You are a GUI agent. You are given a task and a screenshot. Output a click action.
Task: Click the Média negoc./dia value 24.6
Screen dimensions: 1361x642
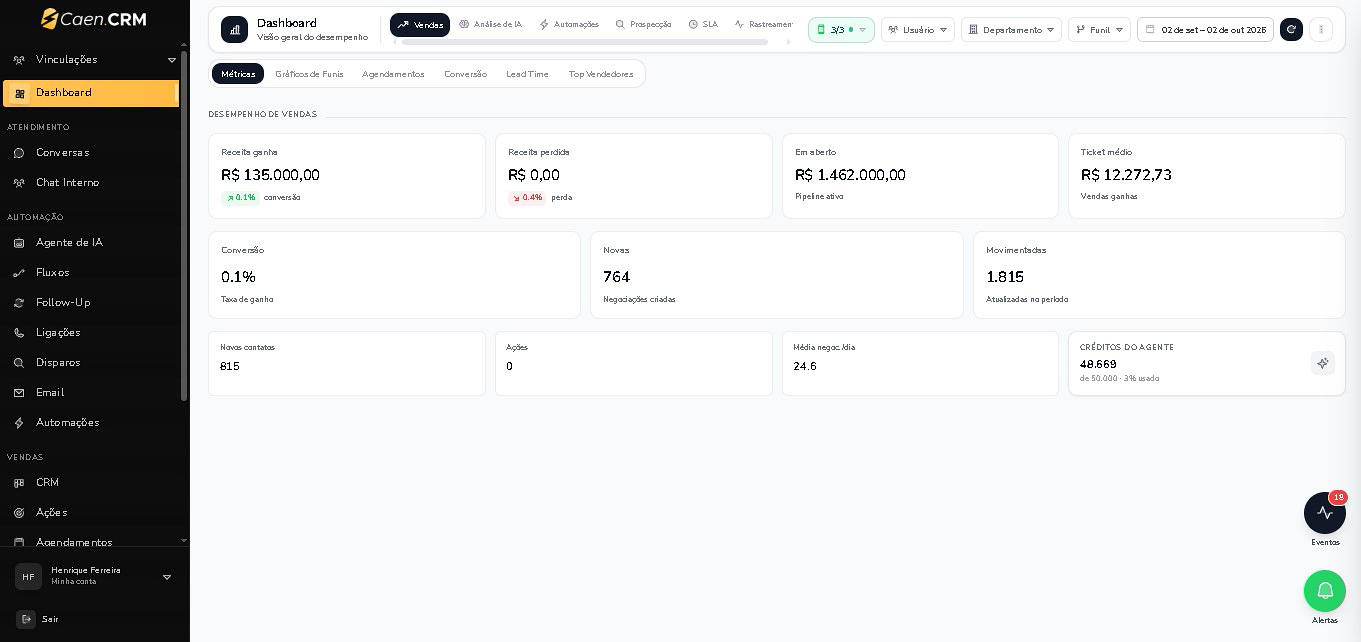click(805, 367)
